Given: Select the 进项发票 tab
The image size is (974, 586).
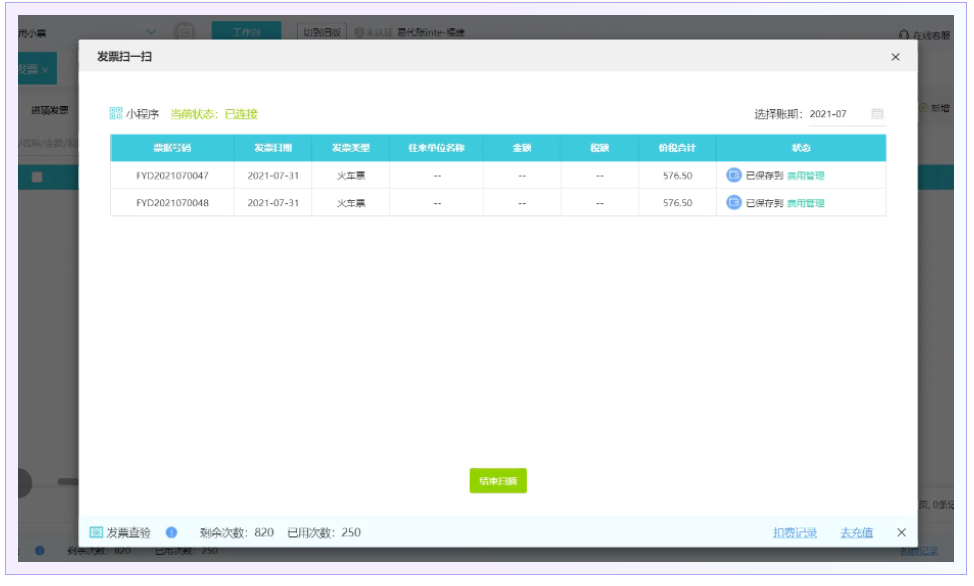Looking at the screenshot, I should (50, 109).
